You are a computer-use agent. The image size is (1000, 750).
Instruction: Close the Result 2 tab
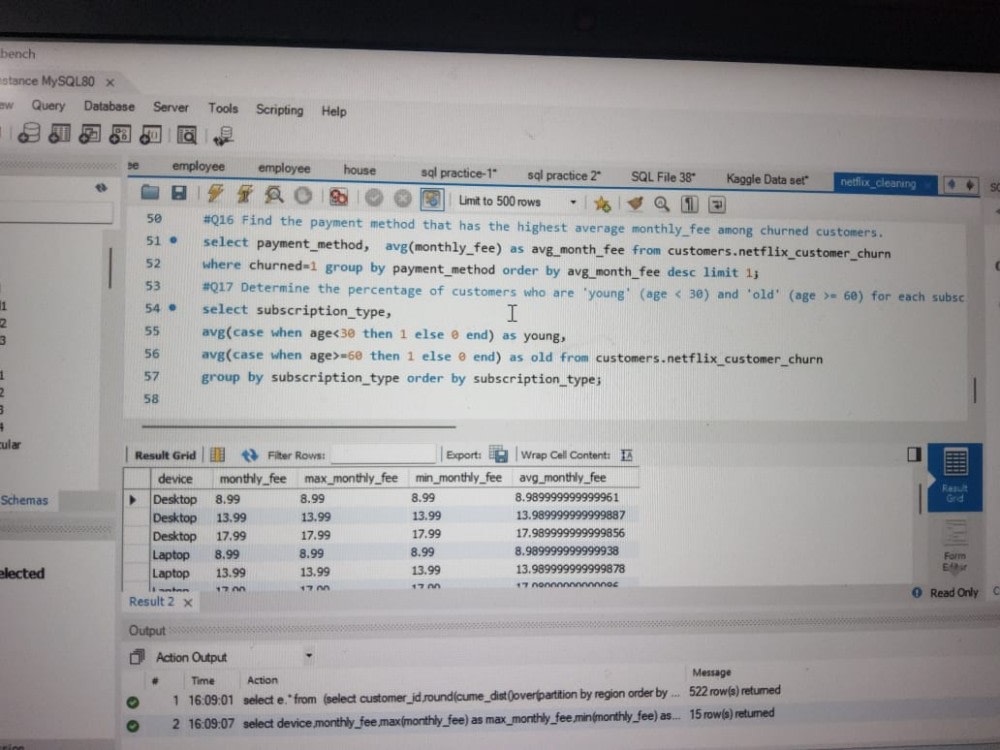(x=188, y=603)
